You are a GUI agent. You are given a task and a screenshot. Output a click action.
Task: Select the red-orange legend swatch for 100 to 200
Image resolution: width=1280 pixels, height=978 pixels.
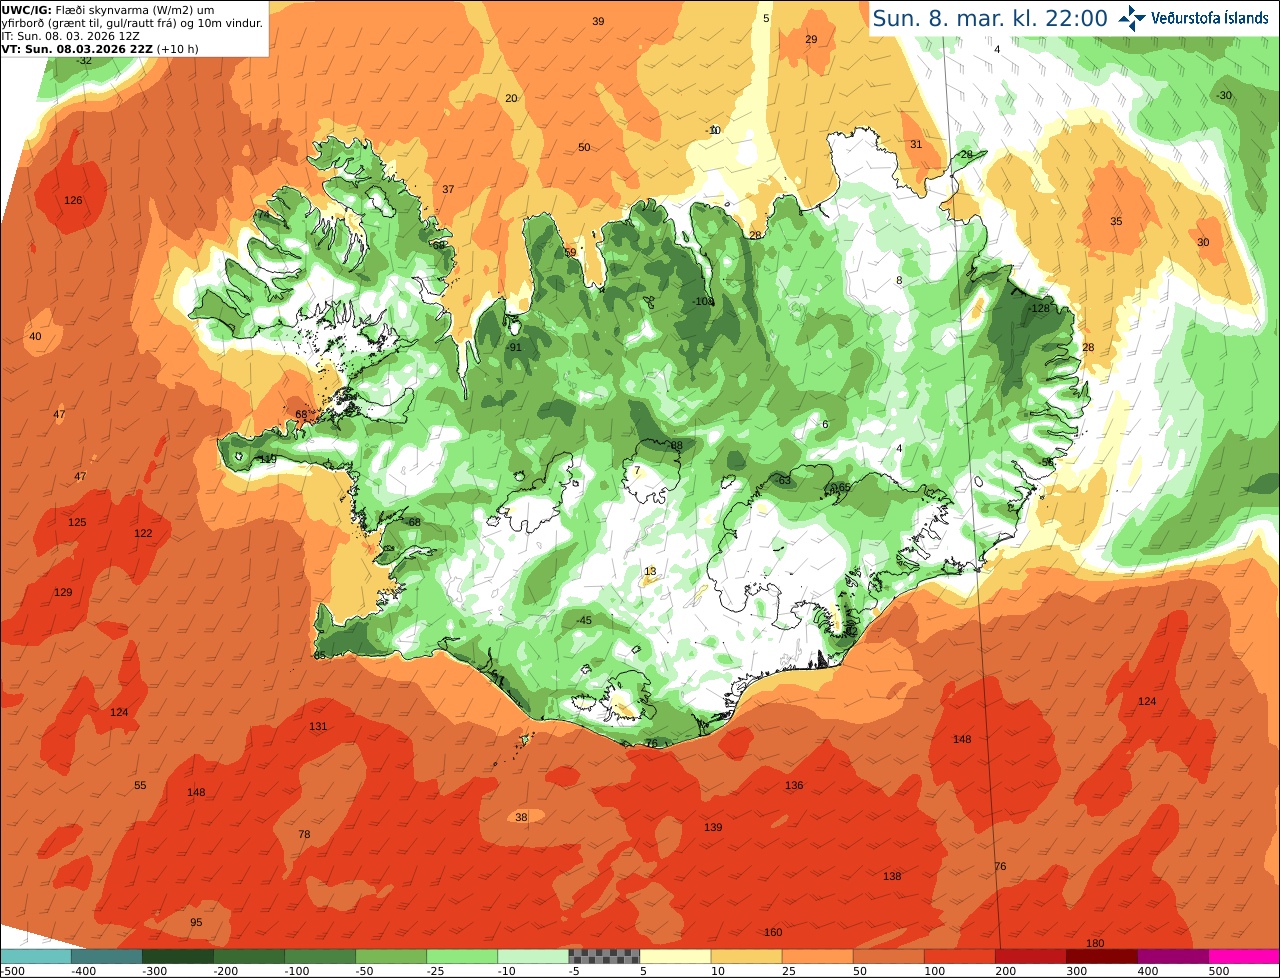(x=960, y=956)
